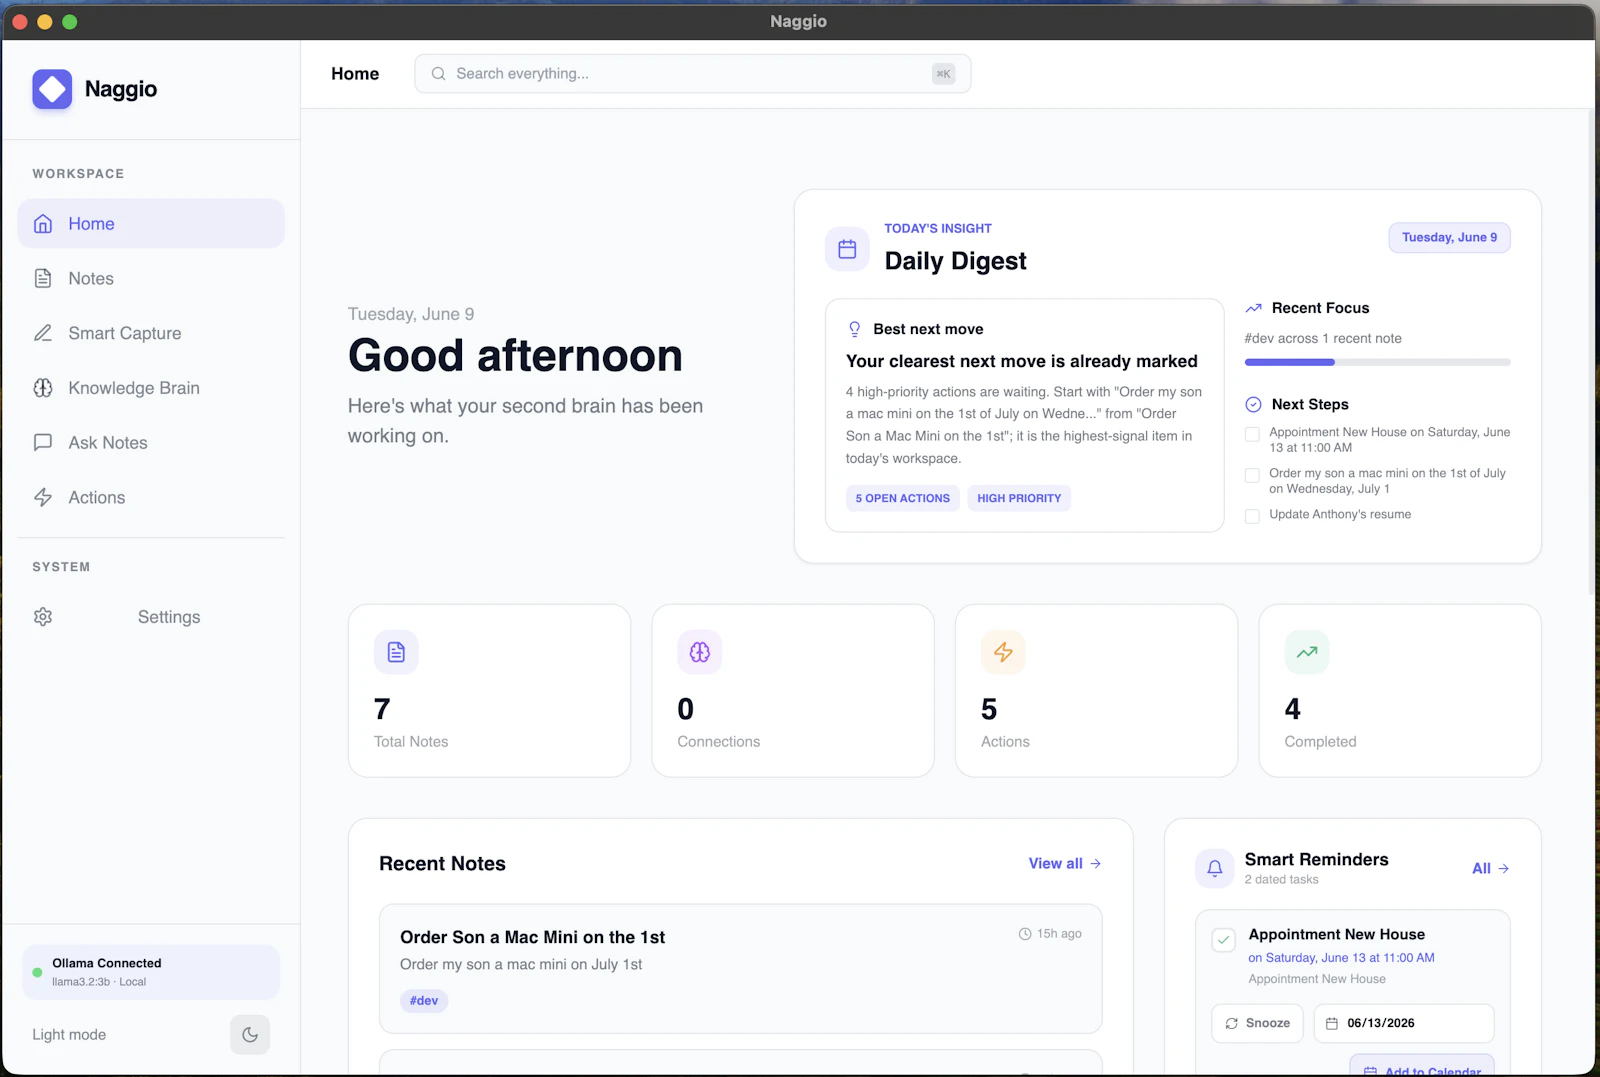Click Add to Calendar button
This screenshot has height=1077, width=1600.
(x=1422, y=1066)
